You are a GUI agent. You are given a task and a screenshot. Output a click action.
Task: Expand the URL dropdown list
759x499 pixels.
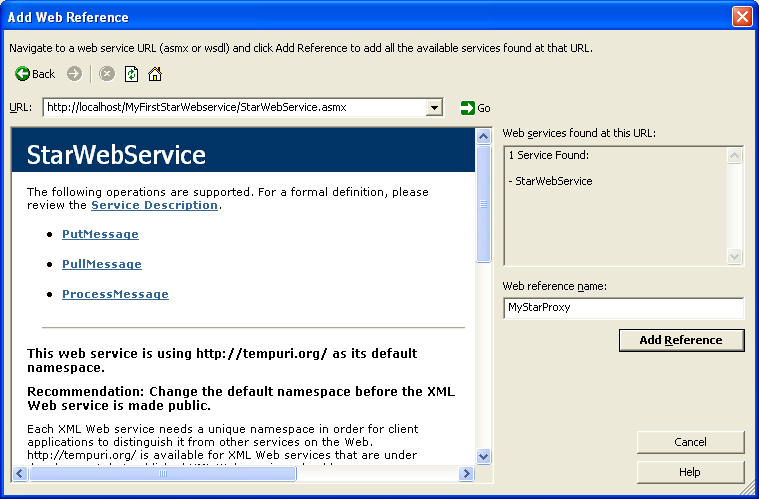[x=434, y=108]
